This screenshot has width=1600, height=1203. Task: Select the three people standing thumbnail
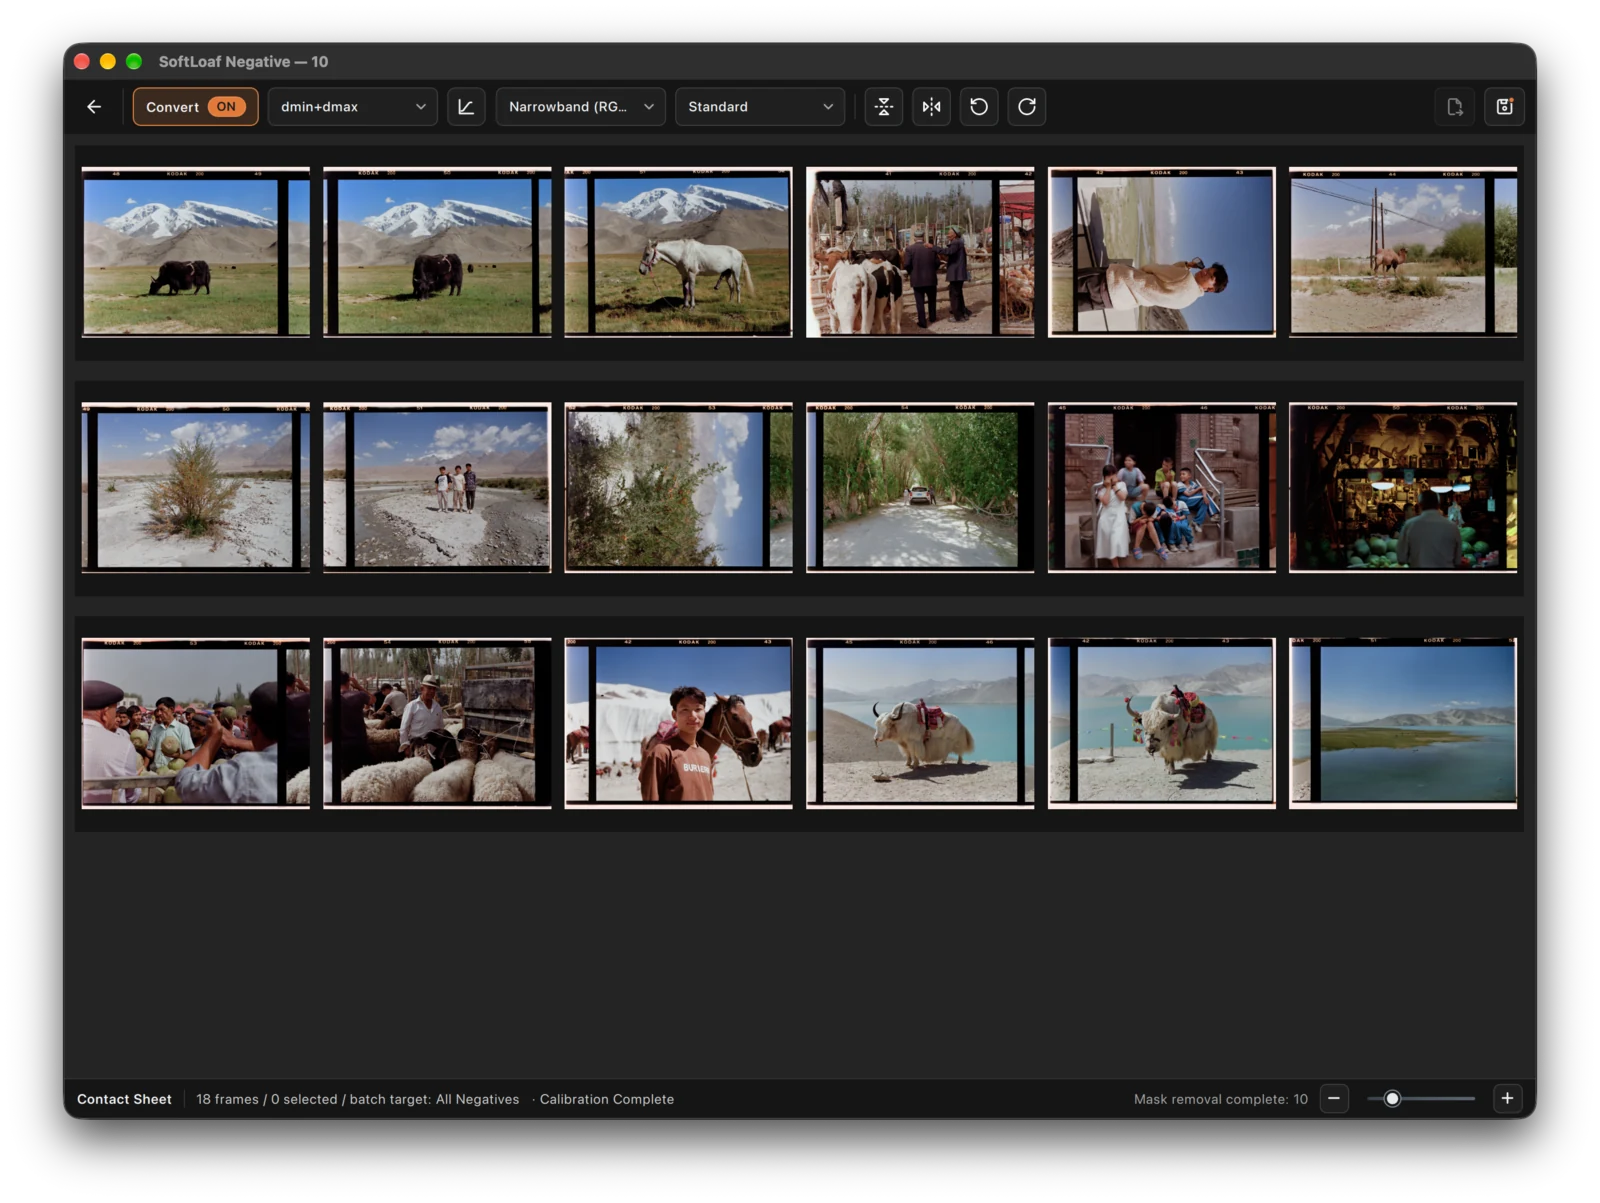click(x=437, y=487)
